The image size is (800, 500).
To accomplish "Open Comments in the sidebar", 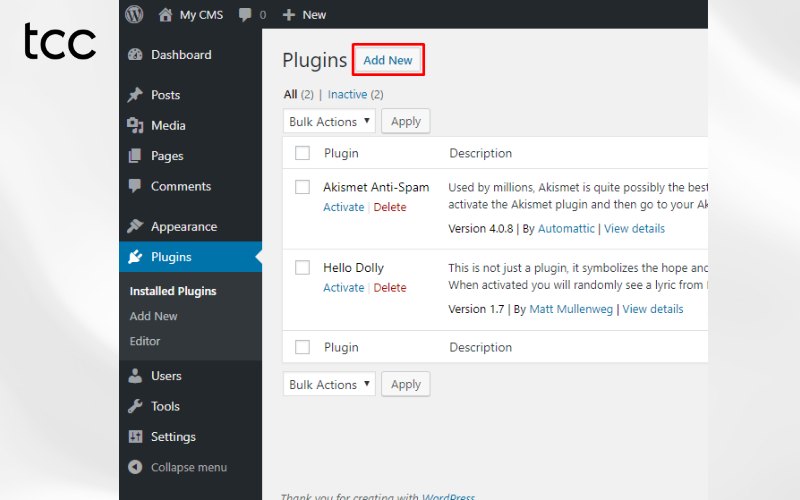I will (181, 186).
